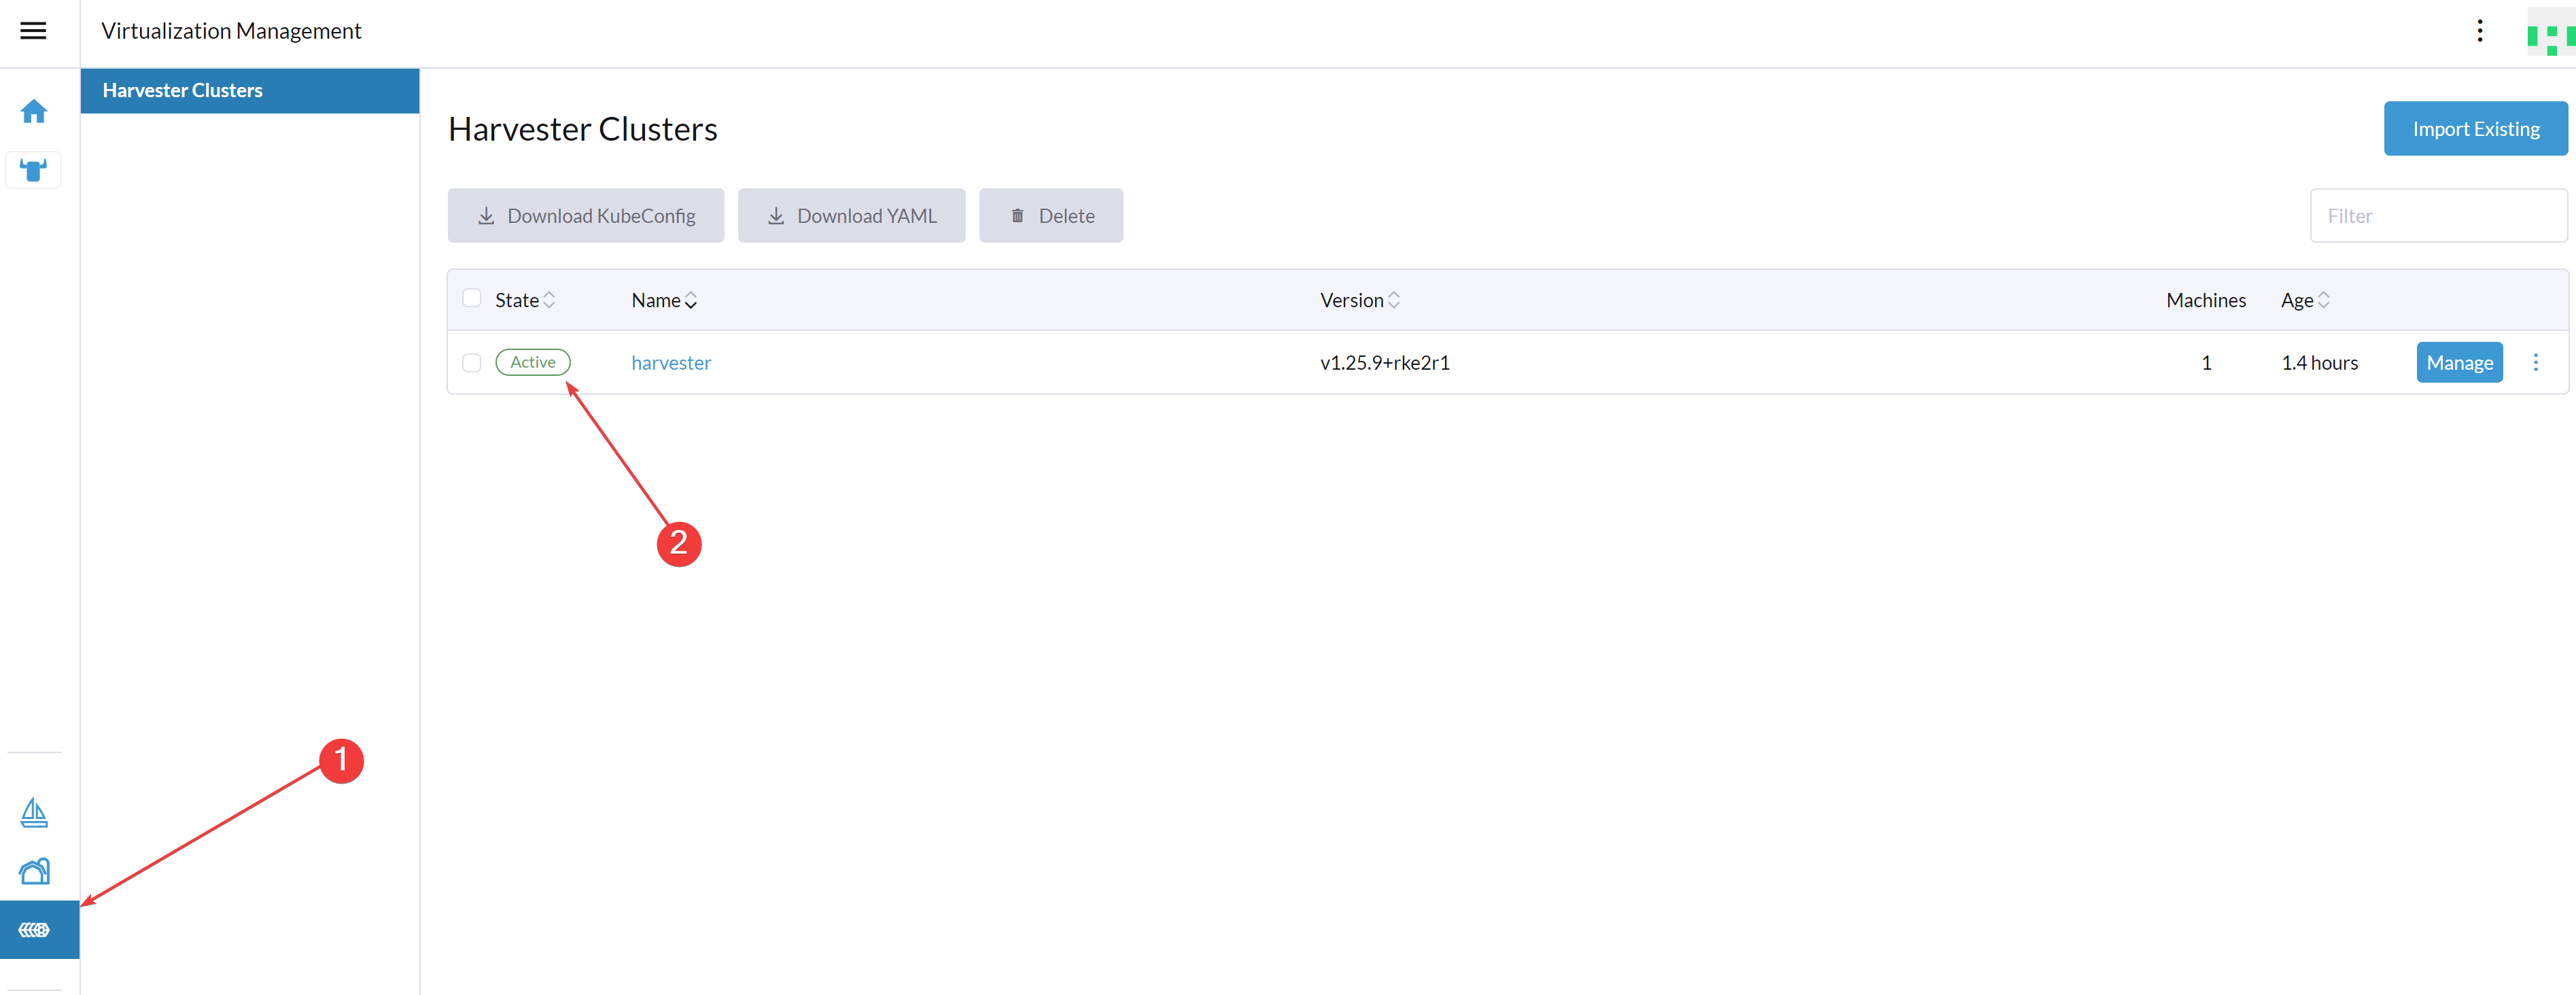Select all clusters with header checkbox
The image size is (2576, 995).
(472, 298)
